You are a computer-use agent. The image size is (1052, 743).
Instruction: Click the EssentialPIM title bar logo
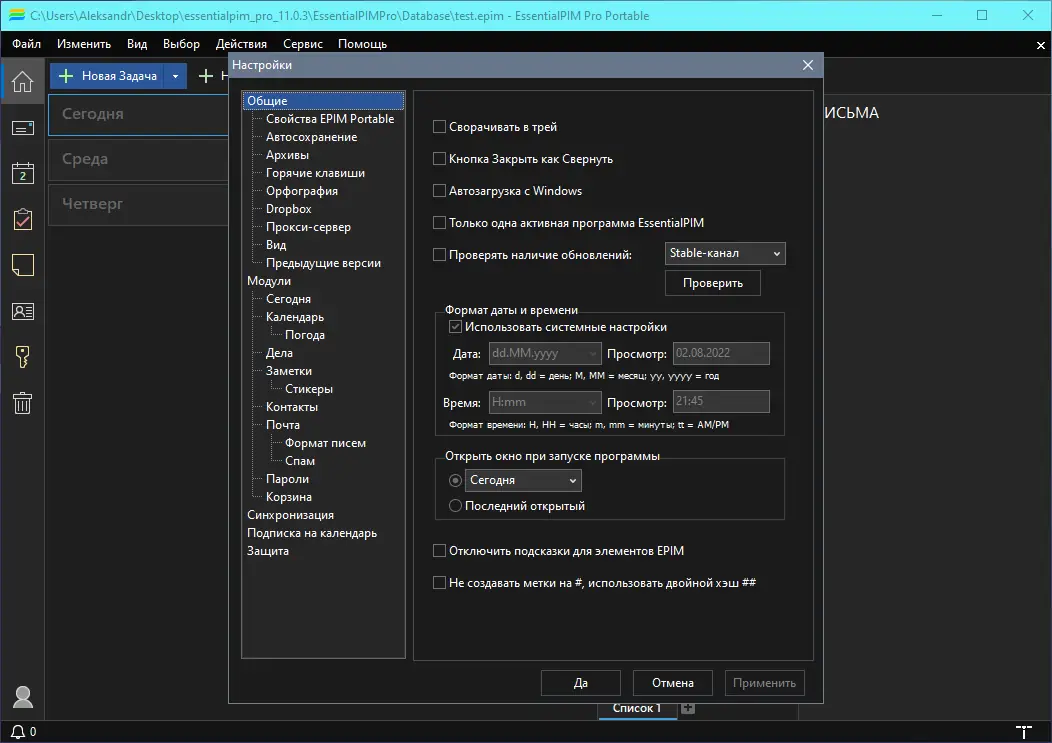(x=17, y=15)
